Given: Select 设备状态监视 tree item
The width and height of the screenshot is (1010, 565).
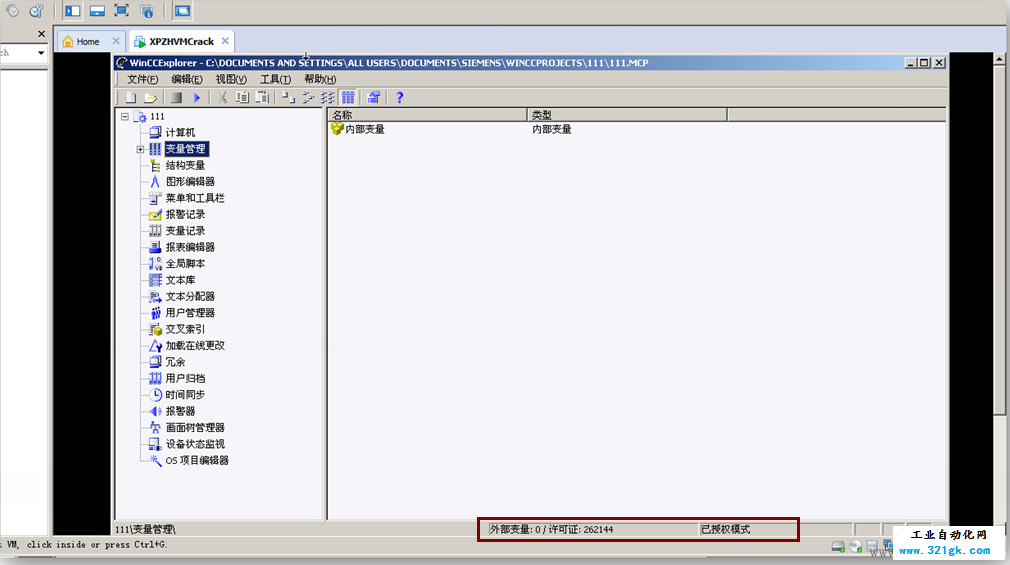Looking at the screenshot, I should click(195, 444).
